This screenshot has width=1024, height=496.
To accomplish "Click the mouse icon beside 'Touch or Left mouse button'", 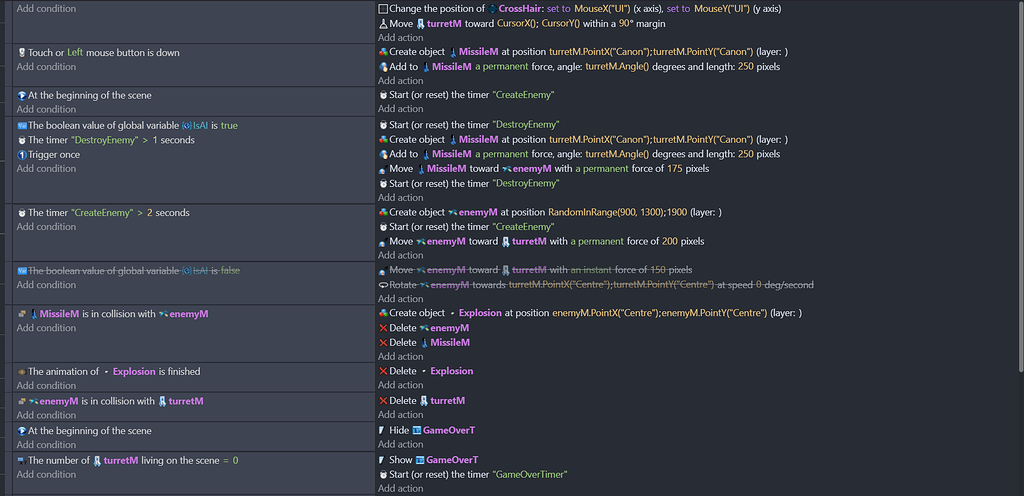I will point(22,53).
